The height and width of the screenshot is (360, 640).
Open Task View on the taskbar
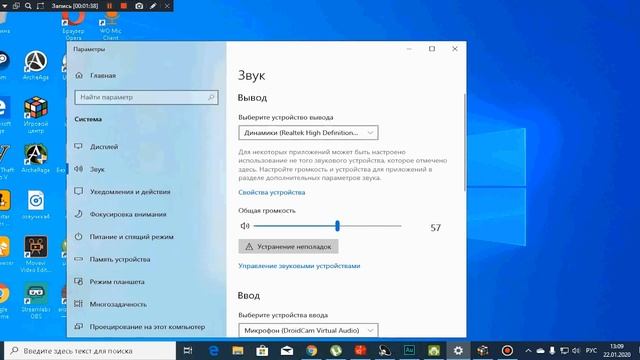coord(188,351)
